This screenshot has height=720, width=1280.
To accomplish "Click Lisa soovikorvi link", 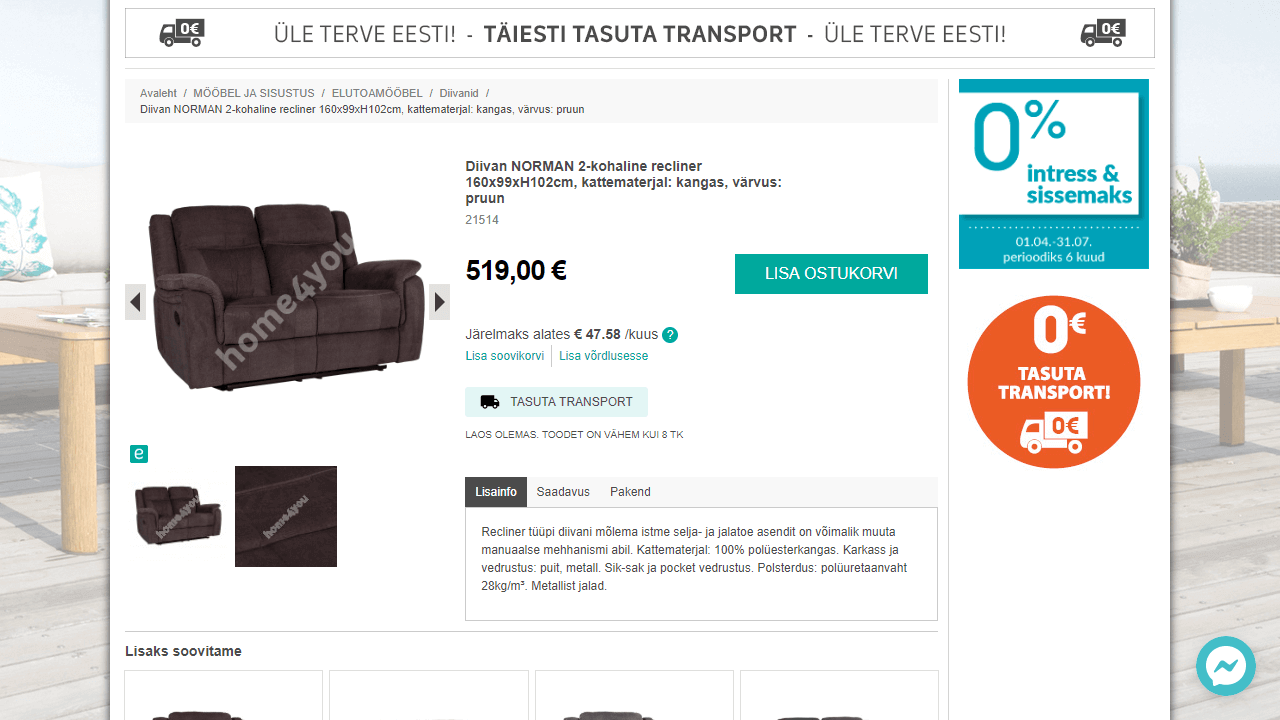I will [505, 356].
